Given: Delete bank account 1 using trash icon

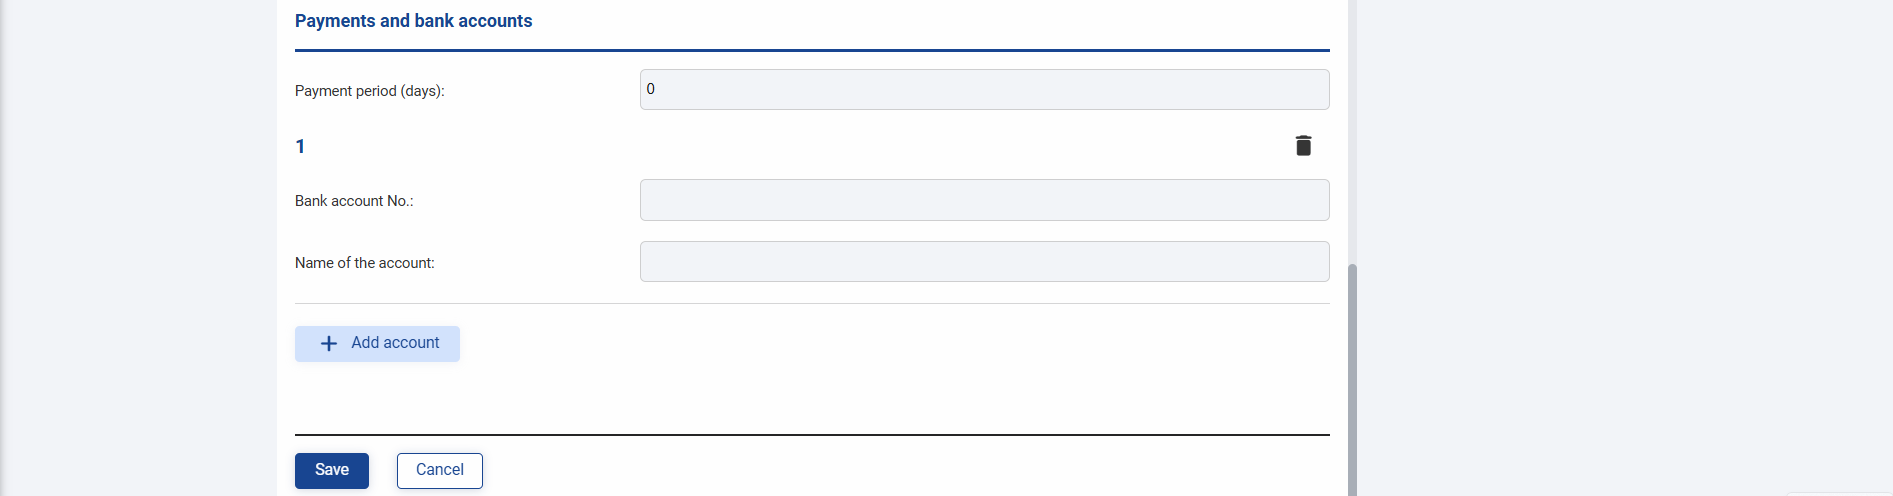Looking at the screenshot, I should (x=1303, y=146).
